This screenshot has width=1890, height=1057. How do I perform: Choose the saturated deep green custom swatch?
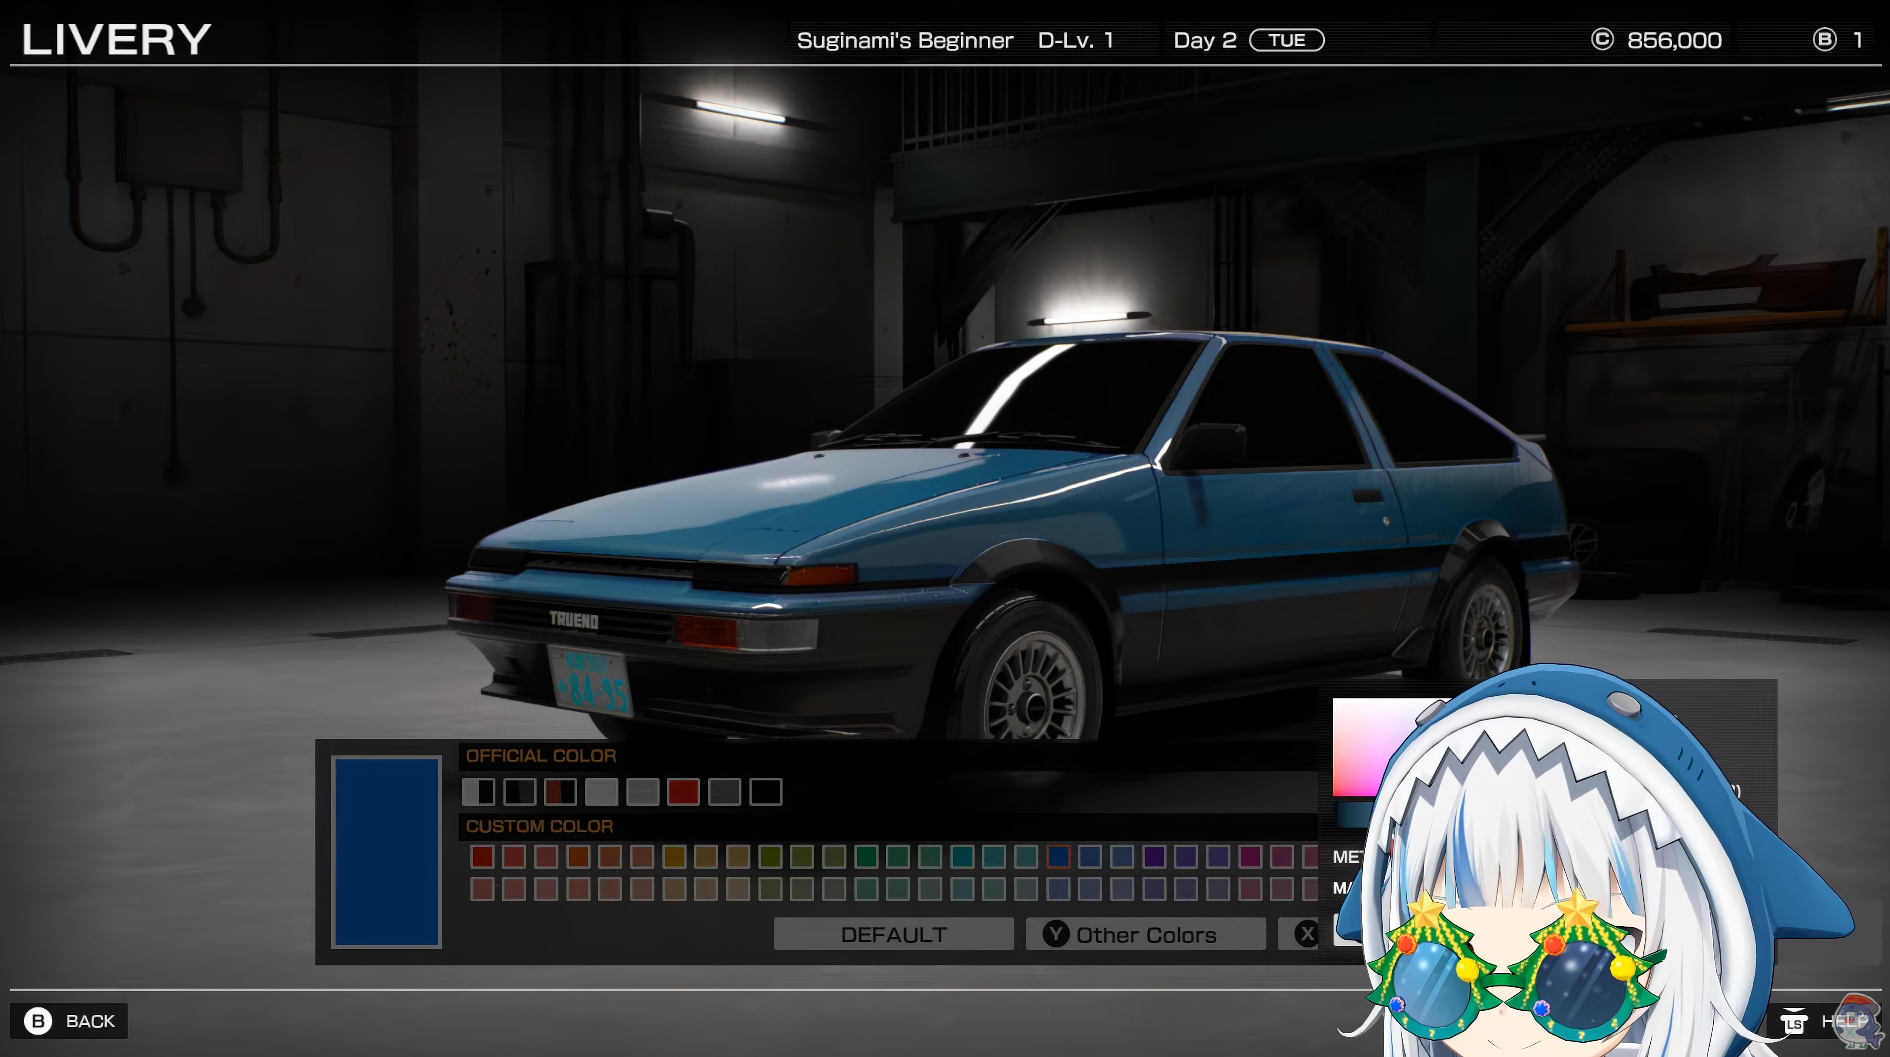[866, 856]
